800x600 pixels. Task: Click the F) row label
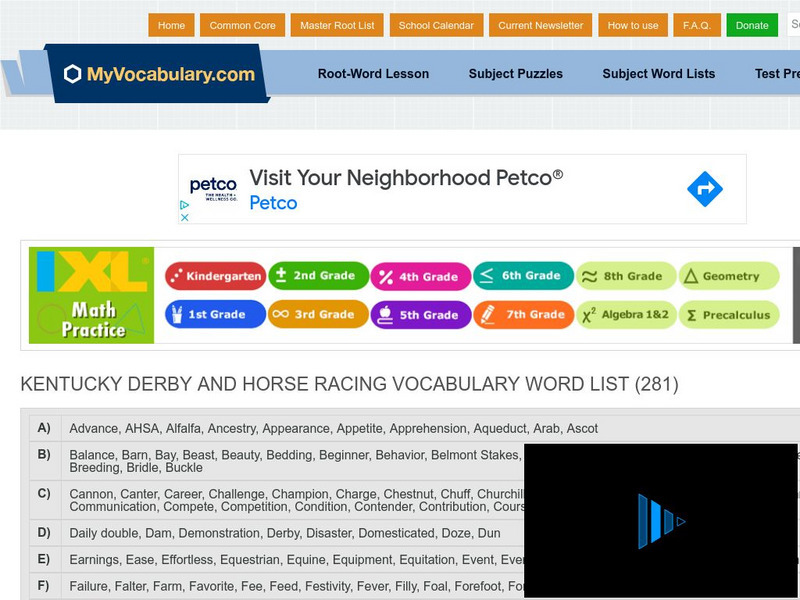[44, 586]
